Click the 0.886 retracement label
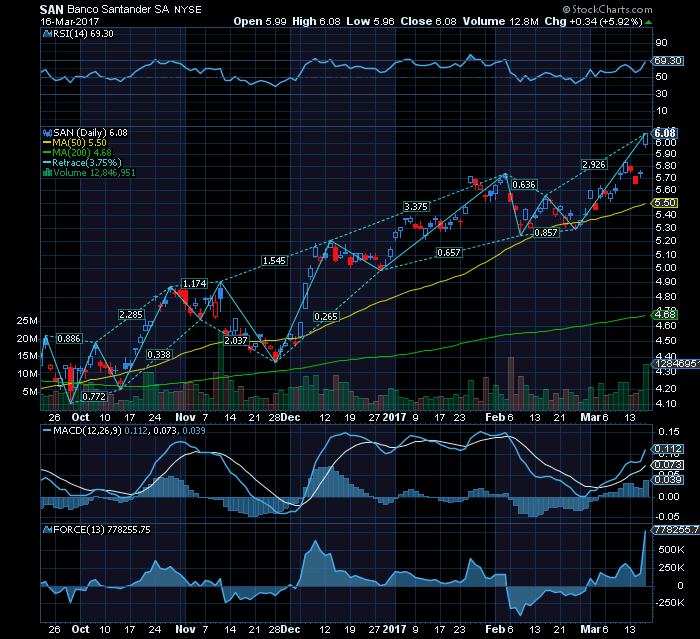This screenshot has height=639, width=700. 69,338
